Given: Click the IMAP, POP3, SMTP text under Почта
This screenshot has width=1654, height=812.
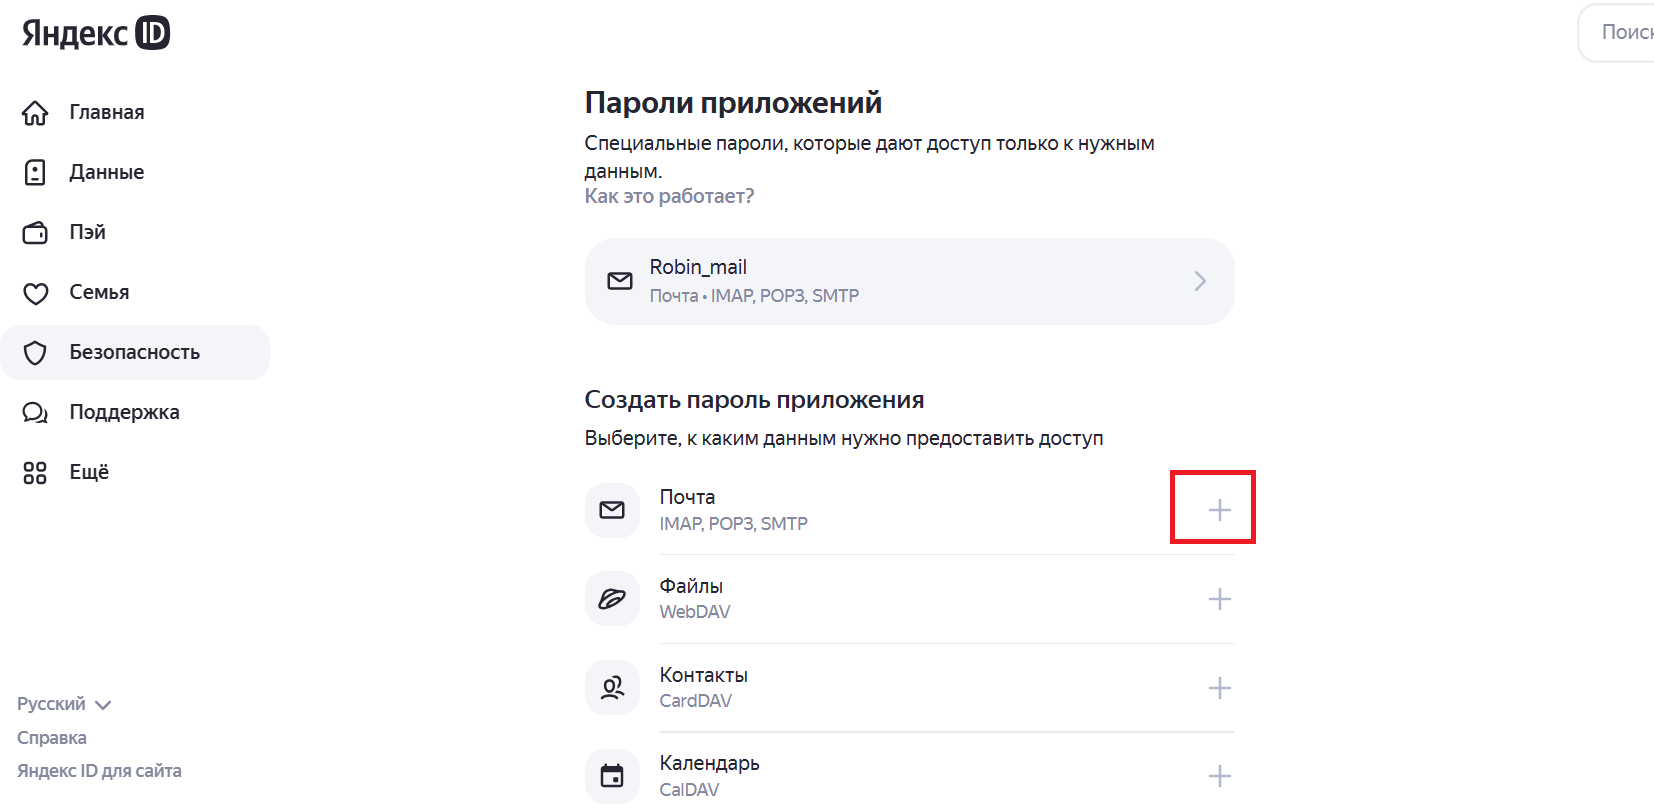Looking at the screenshot, I should tap(734, 524).
